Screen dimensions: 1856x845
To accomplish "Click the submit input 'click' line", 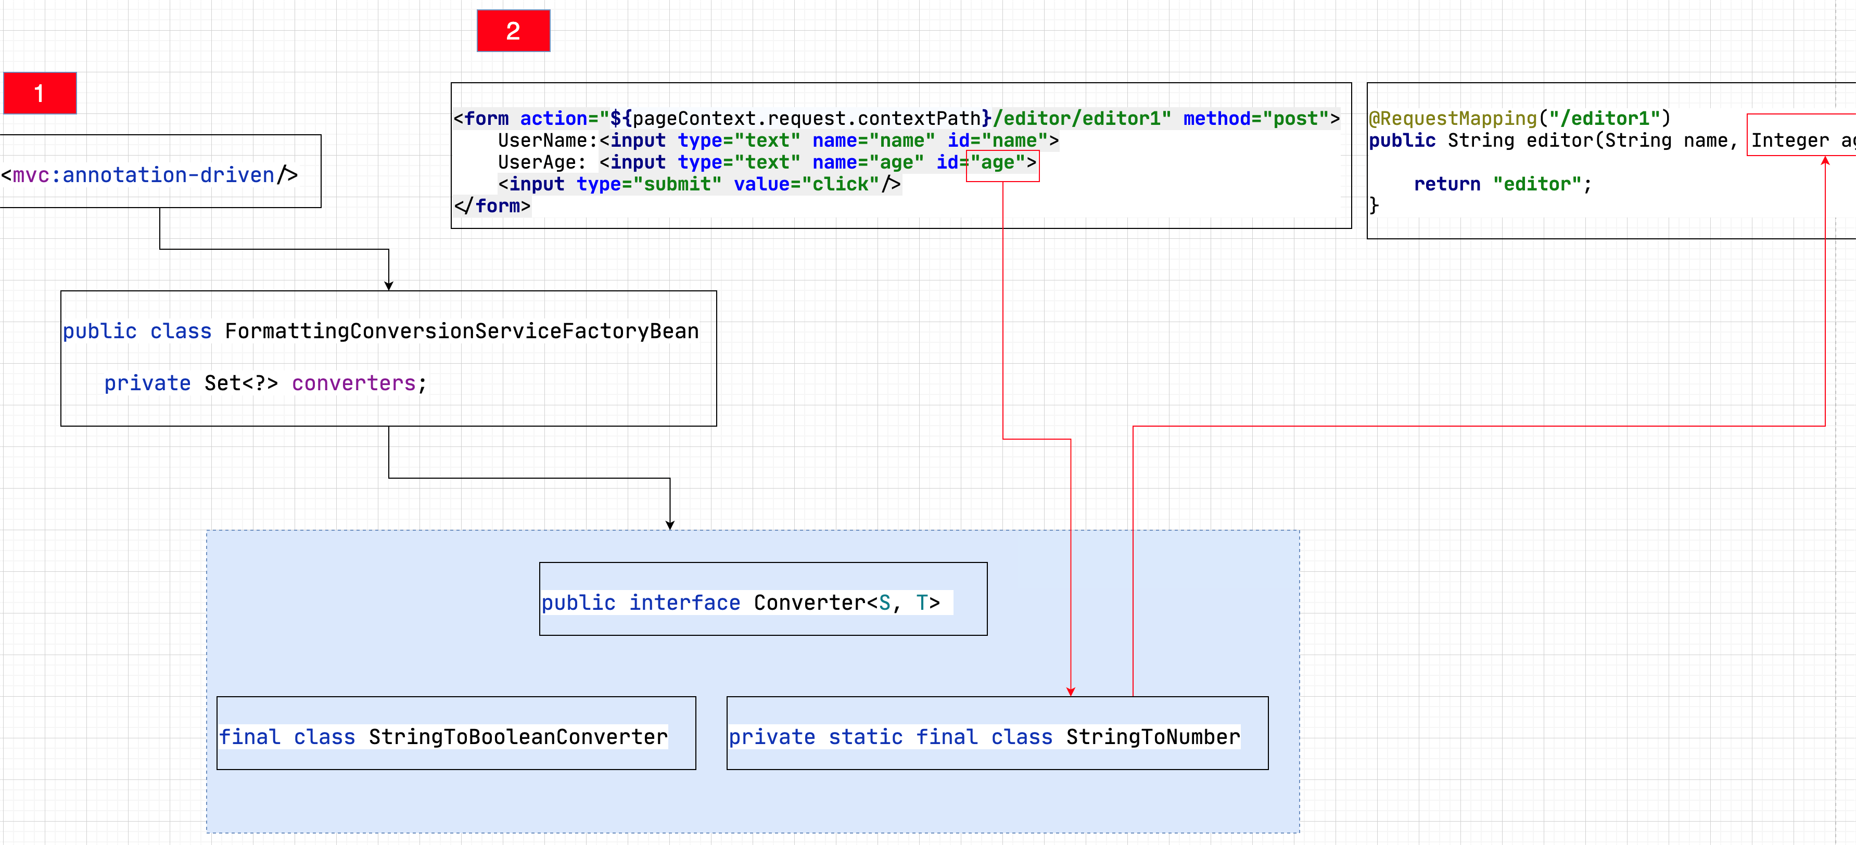I will coord(699,185).
